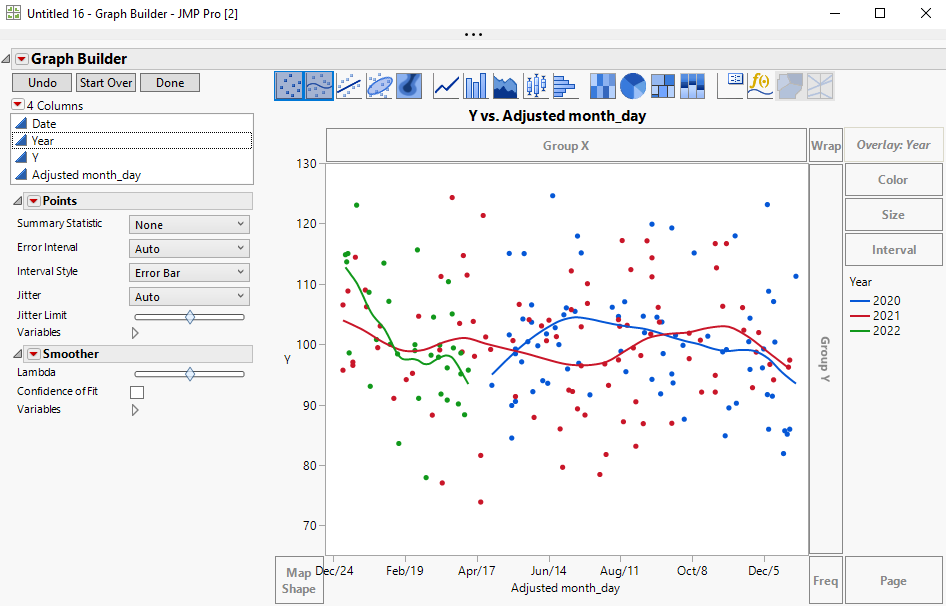Select the Smoother element icon
The image size is (946, 606).
319,86
